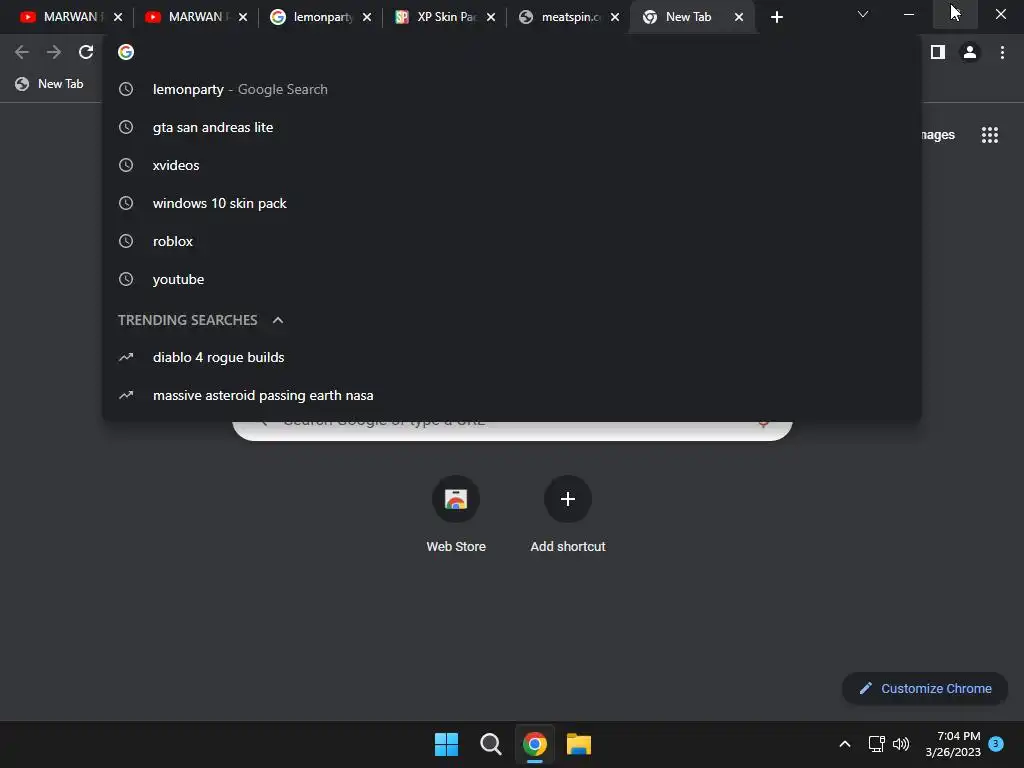Open Windows taskbar search

pyautogui.click(x=490, y=744)
